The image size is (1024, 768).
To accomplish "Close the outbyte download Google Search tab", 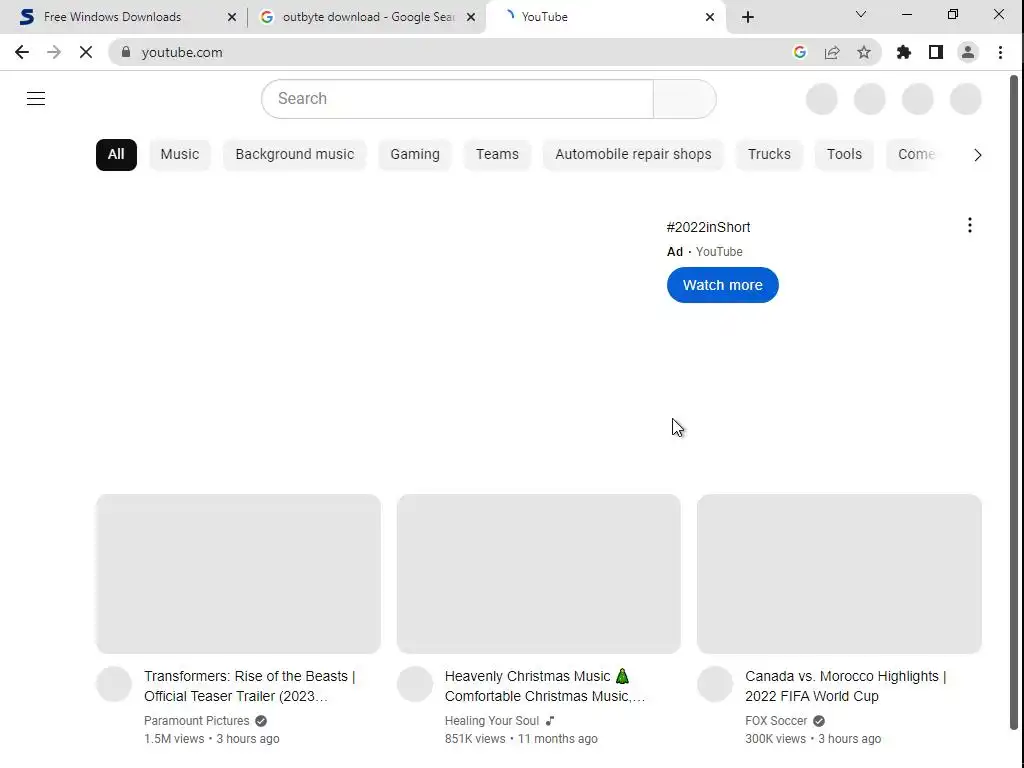I will (471, 17).
